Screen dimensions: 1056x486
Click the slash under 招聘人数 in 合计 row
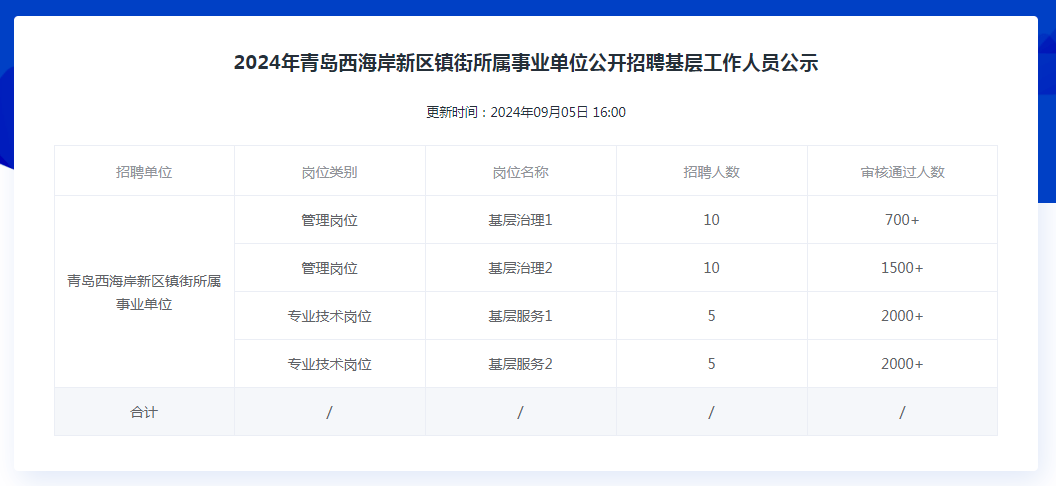(x=711, y=412)
